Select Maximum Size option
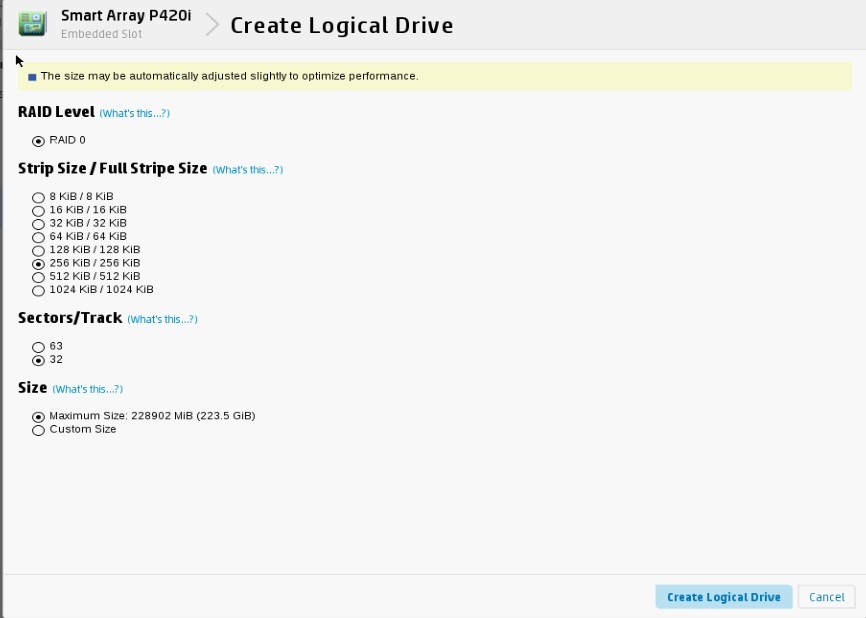Image resolution: width=866 pixels, height=618 pixels. (x=39, y=416)
